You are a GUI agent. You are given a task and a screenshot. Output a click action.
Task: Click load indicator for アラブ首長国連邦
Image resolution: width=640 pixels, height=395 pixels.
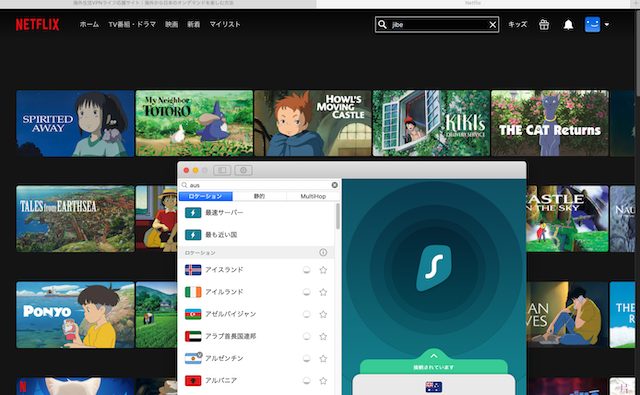(307, 336)
